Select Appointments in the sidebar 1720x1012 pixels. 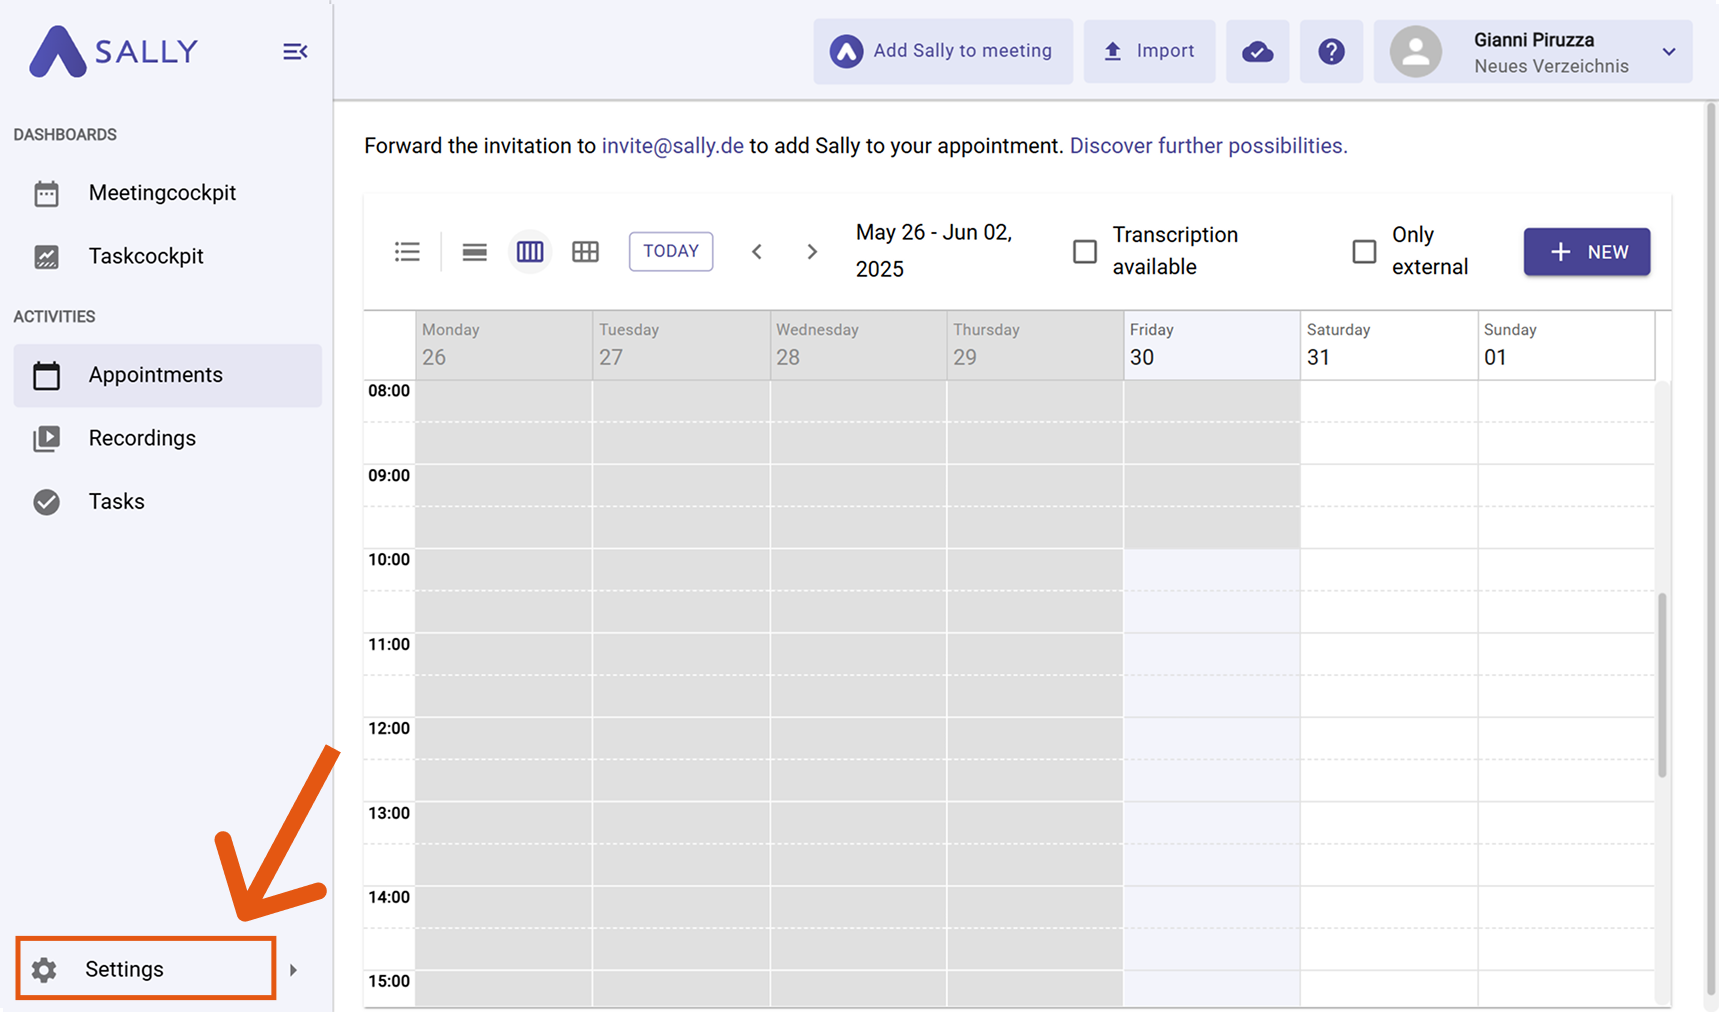(x=167, y=375)
